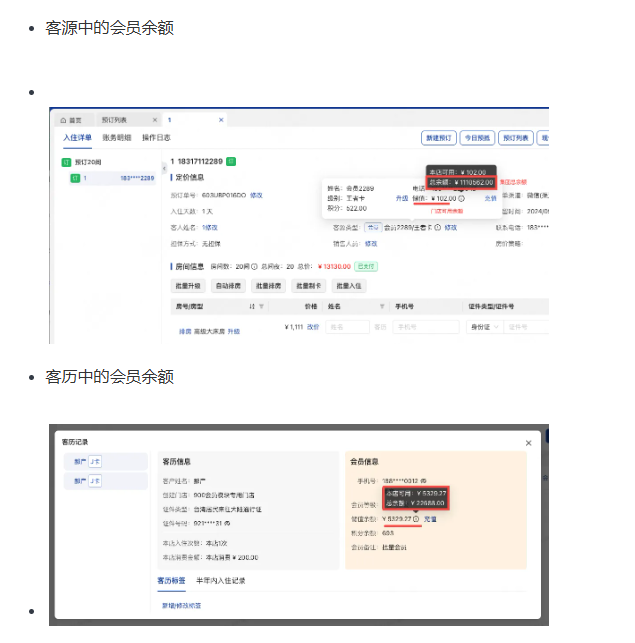Click the 批量入住 button

(x=349, y=286)
